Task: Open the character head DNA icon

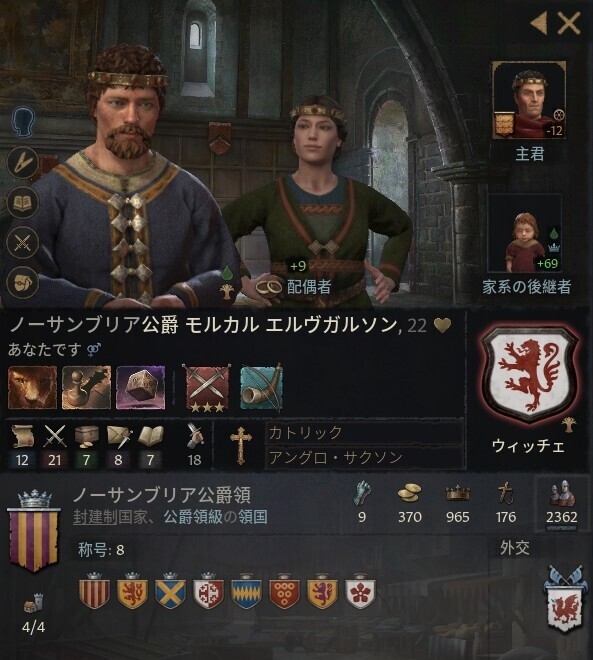Action: point(23,122)
